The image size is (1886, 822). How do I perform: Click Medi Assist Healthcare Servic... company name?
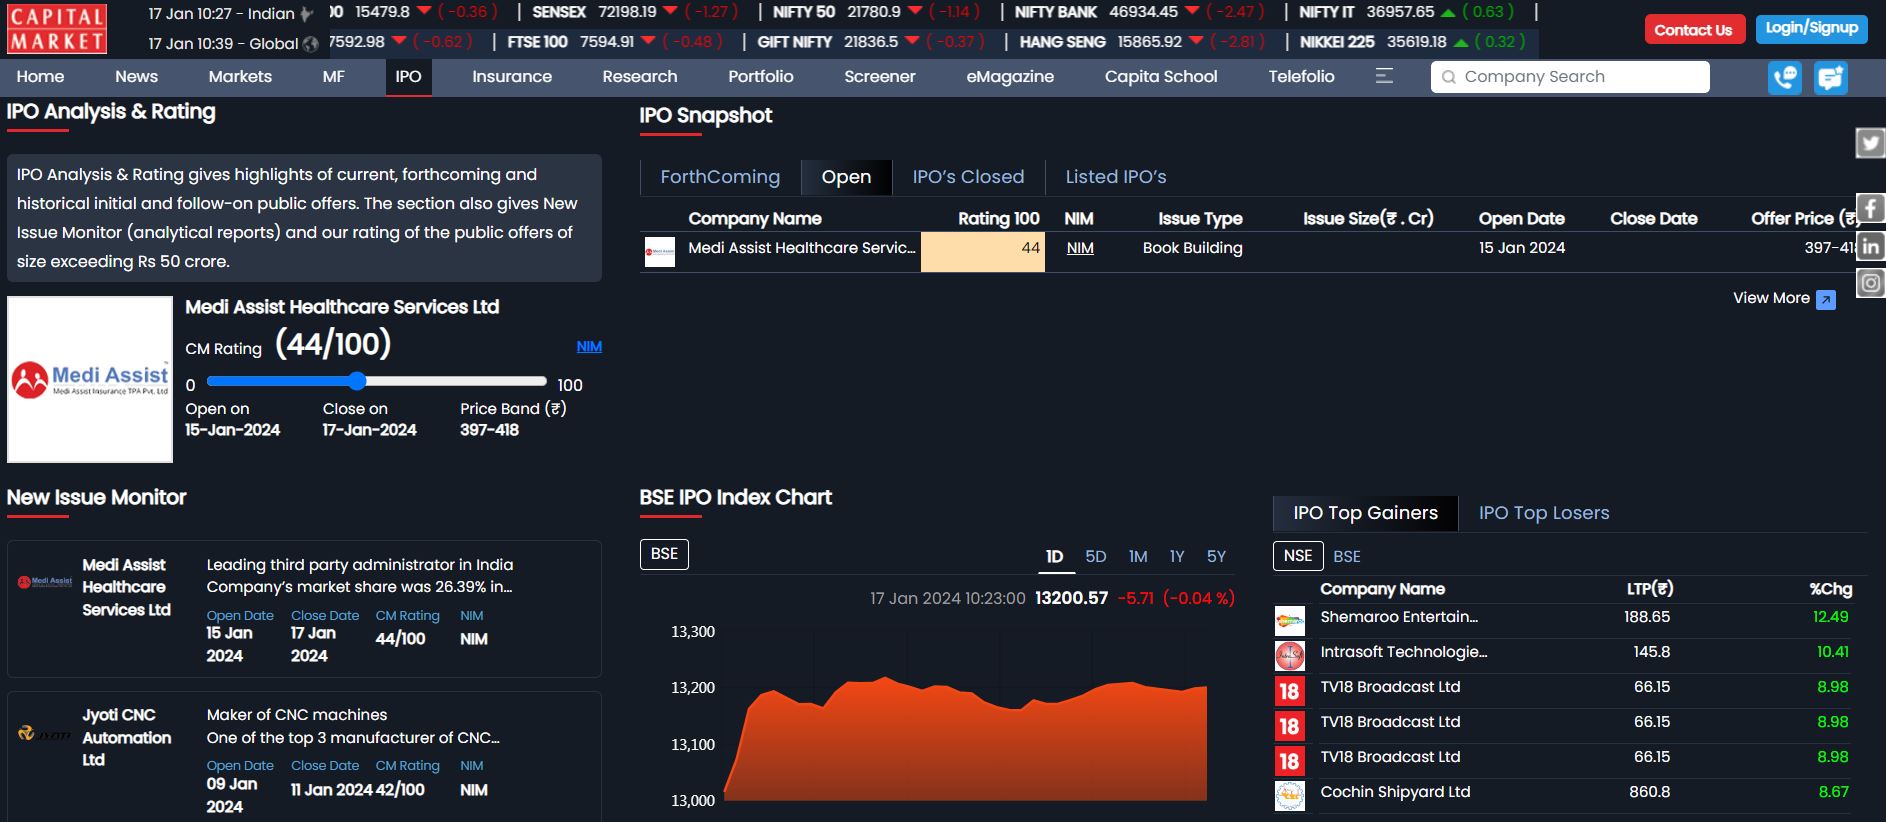tap(802, 248)
